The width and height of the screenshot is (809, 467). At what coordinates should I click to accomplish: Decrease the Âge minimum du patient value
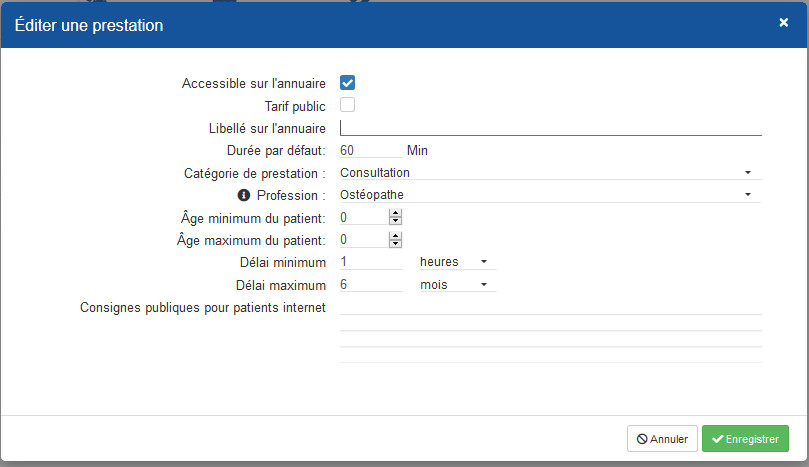point(395,221)
